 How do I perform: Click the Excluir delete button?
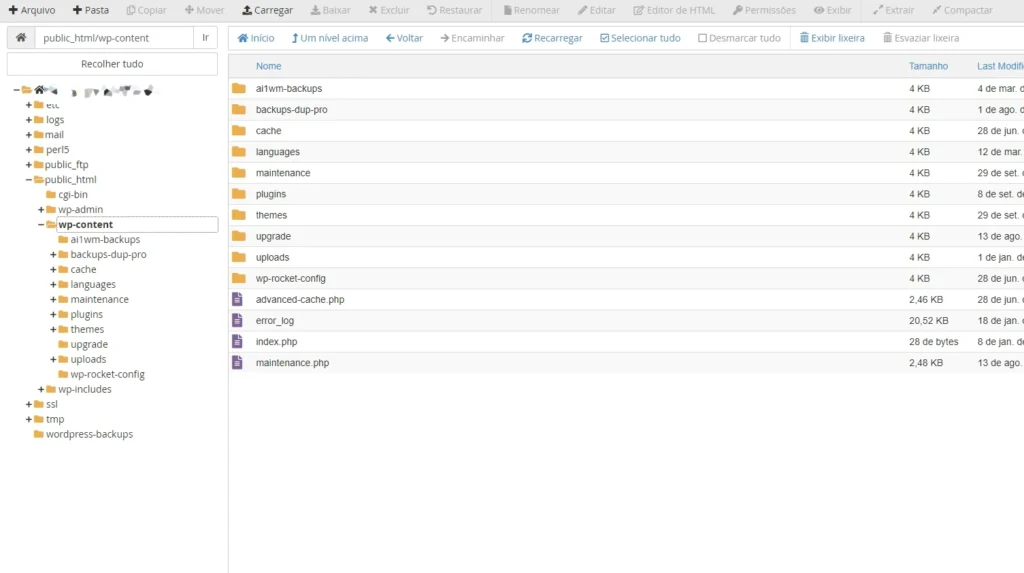389,10
